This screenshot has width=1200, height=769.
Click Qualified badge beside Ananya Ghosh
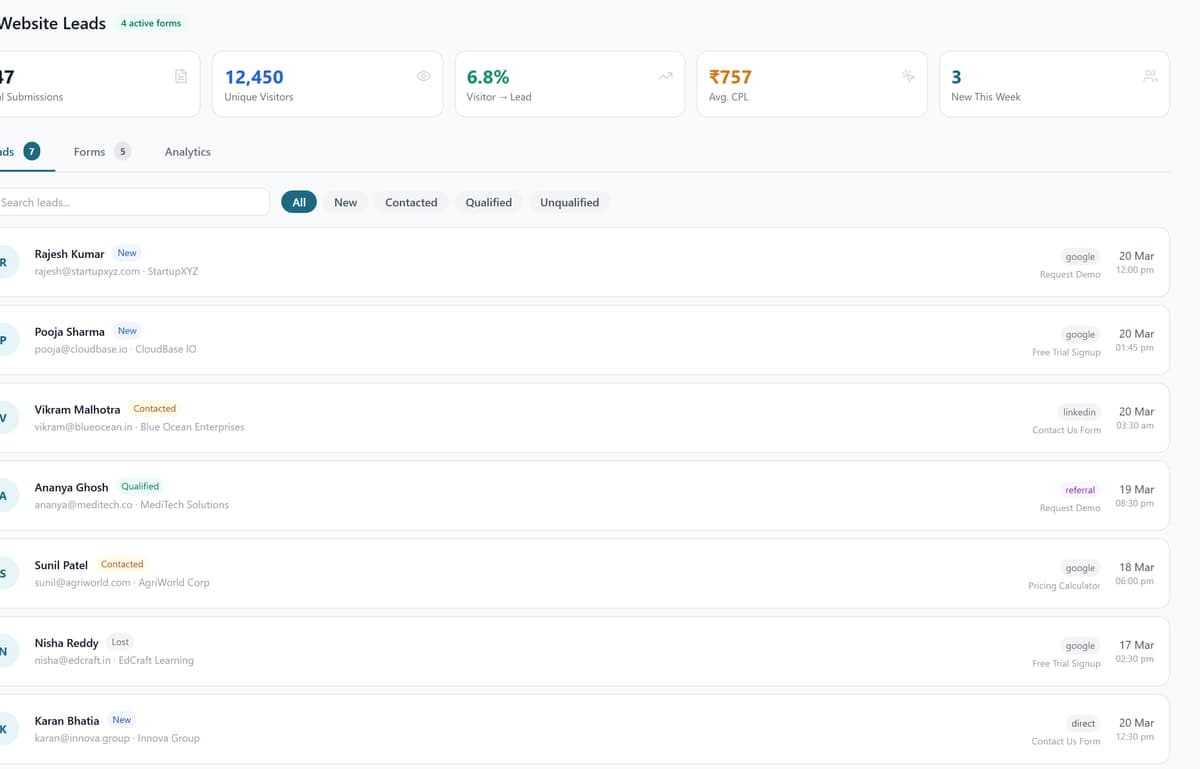(140, 487)
